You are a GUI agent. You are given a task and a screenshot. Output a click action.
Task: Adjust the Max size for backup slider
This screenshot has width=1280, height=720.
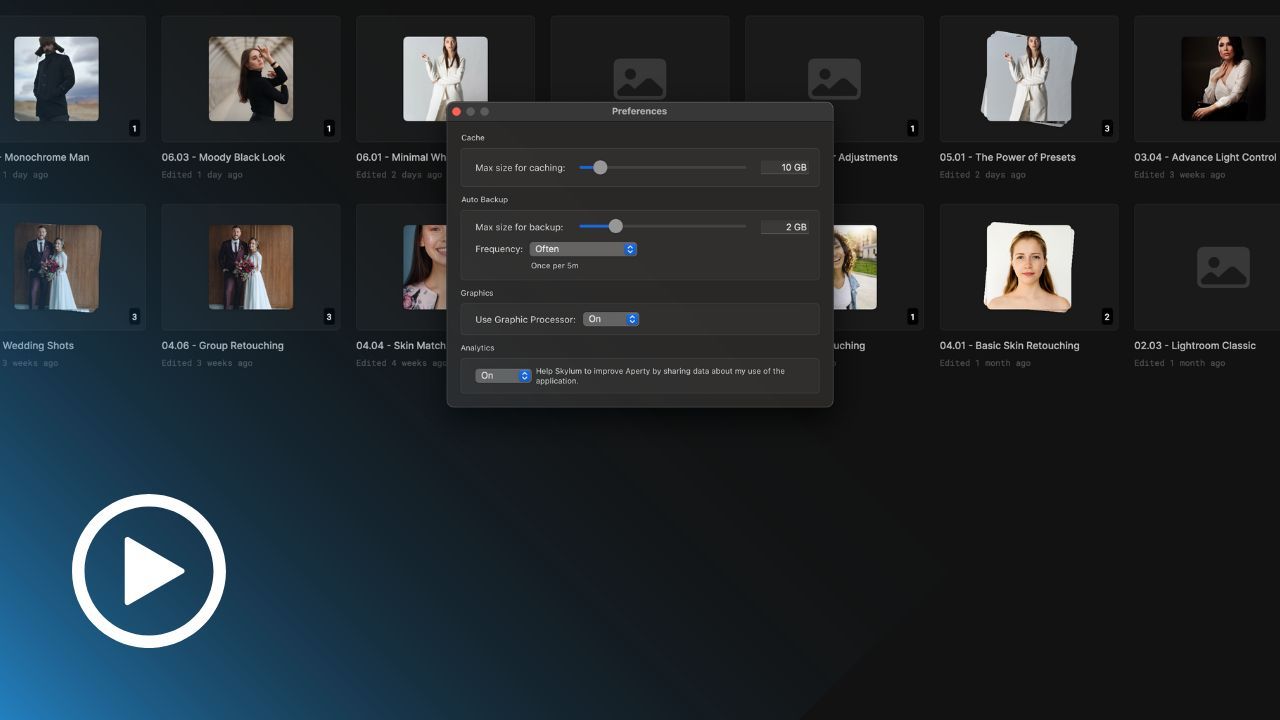662,227
